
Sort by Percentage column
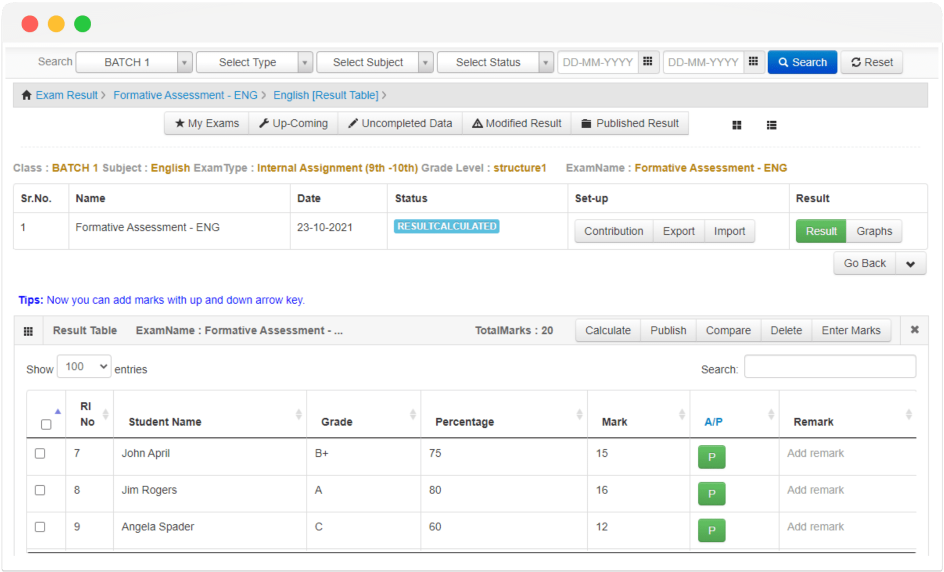point(579,414)
